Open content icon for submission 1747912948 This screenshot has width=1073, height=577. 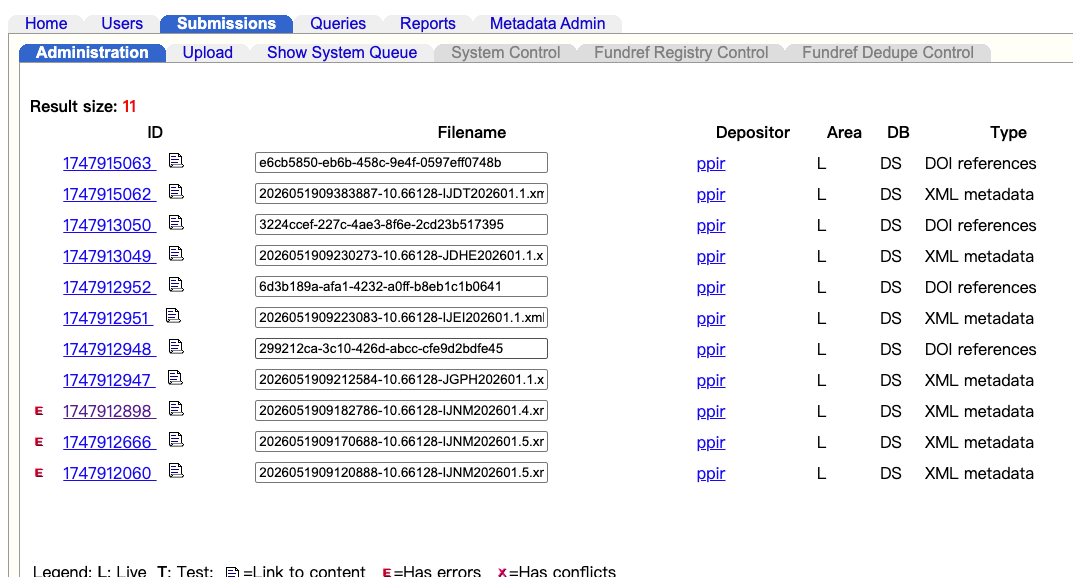(x=176, y=347)
